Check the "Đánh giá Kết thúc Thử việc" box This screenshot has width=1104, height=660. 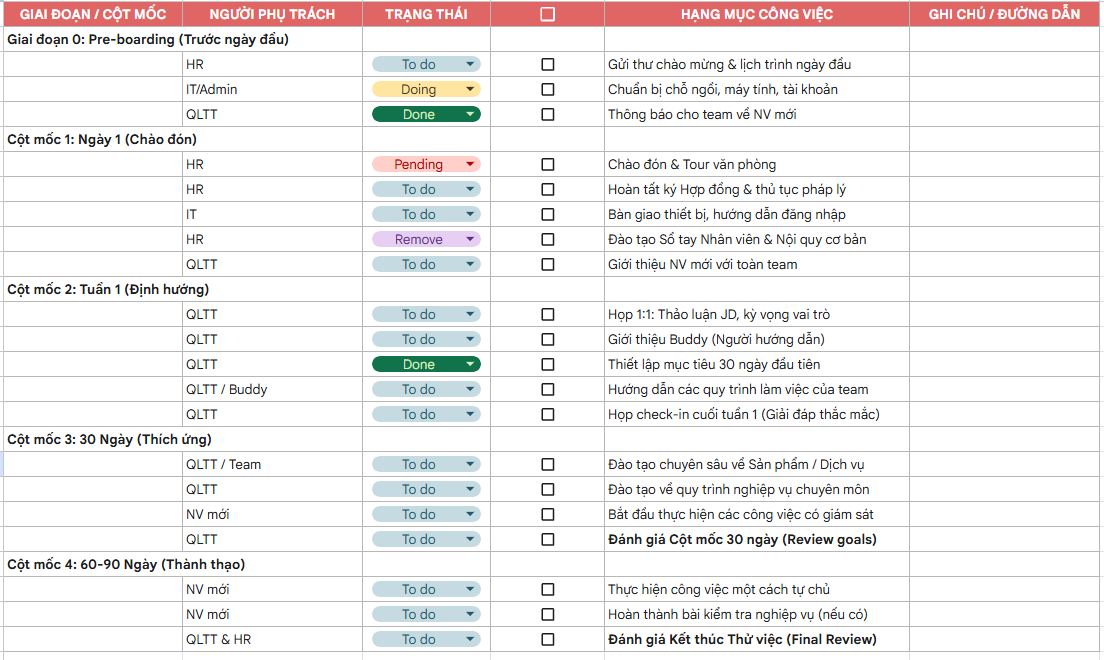pyautogui.click(x=547, y=639)
